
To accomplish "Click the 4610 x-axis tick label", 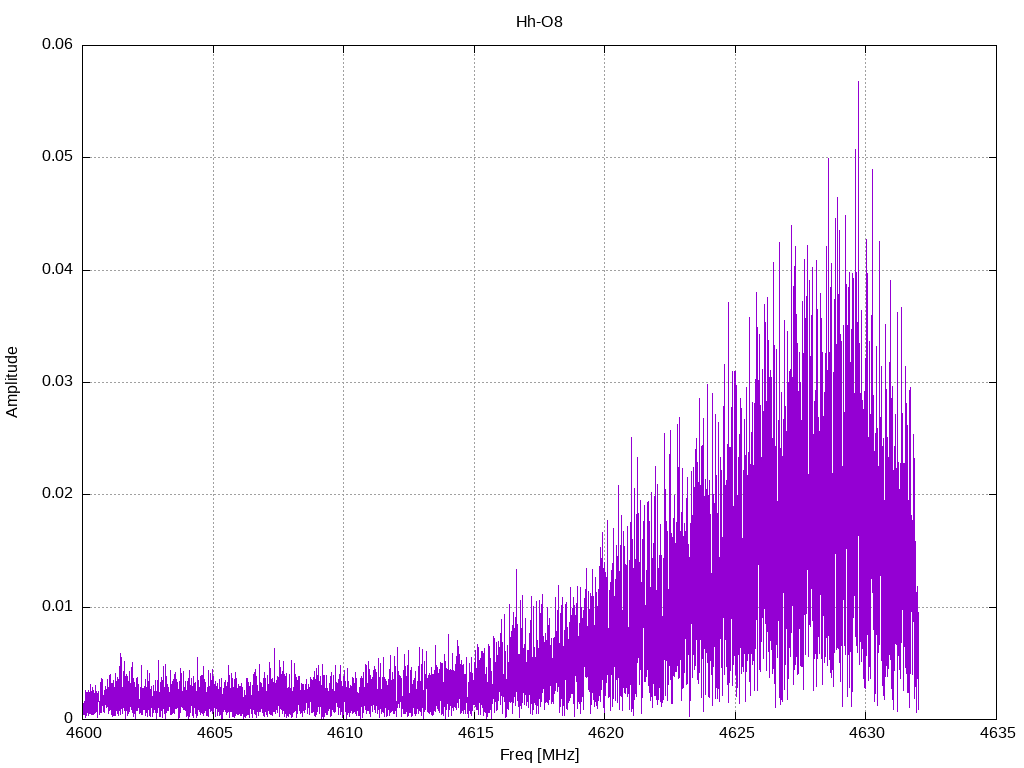I will pos(345,733).
